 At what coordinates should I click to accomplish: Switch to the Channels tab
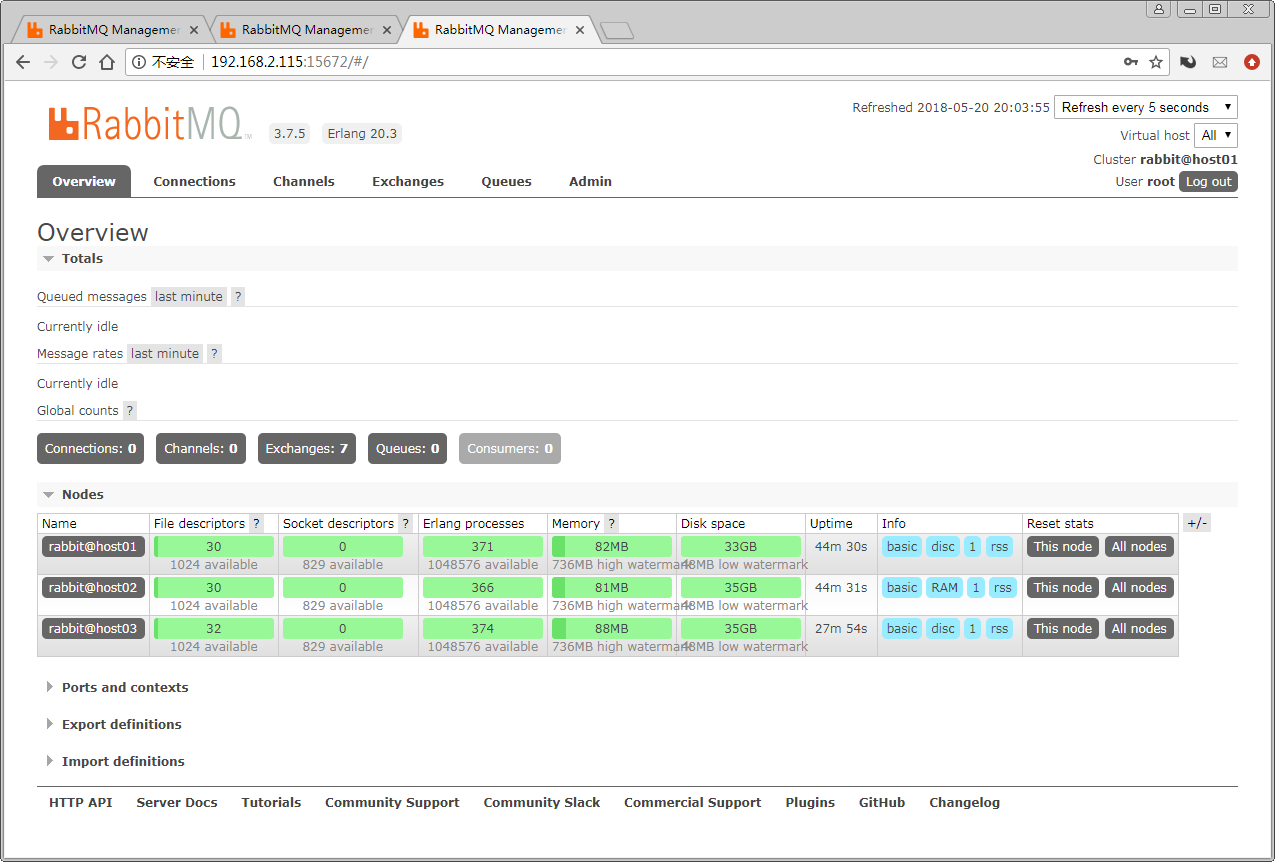pyautogui.click(x=304, y=181)
